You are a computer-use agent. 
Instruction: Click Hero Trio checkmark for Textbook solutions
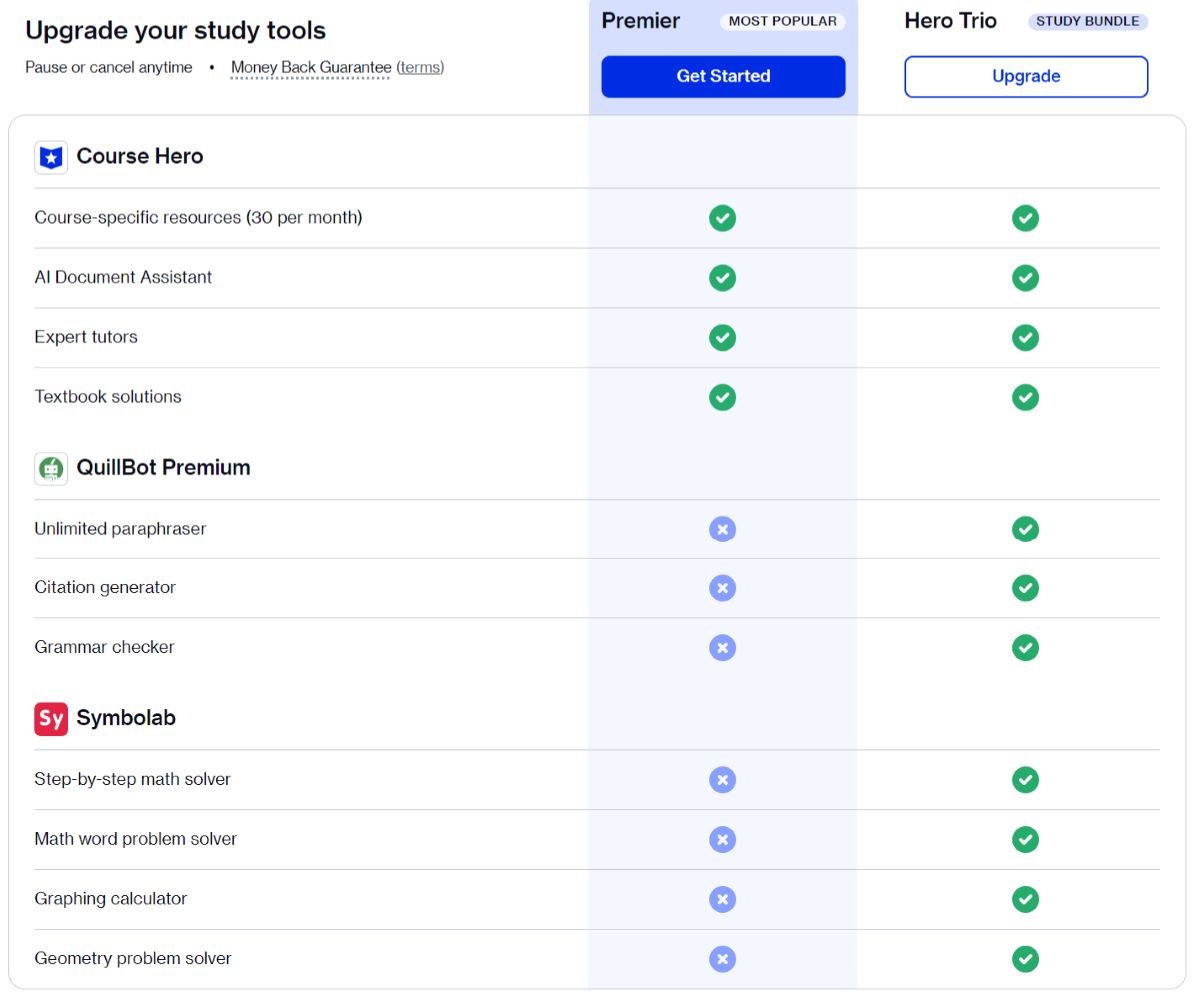tap(1025, 397)
